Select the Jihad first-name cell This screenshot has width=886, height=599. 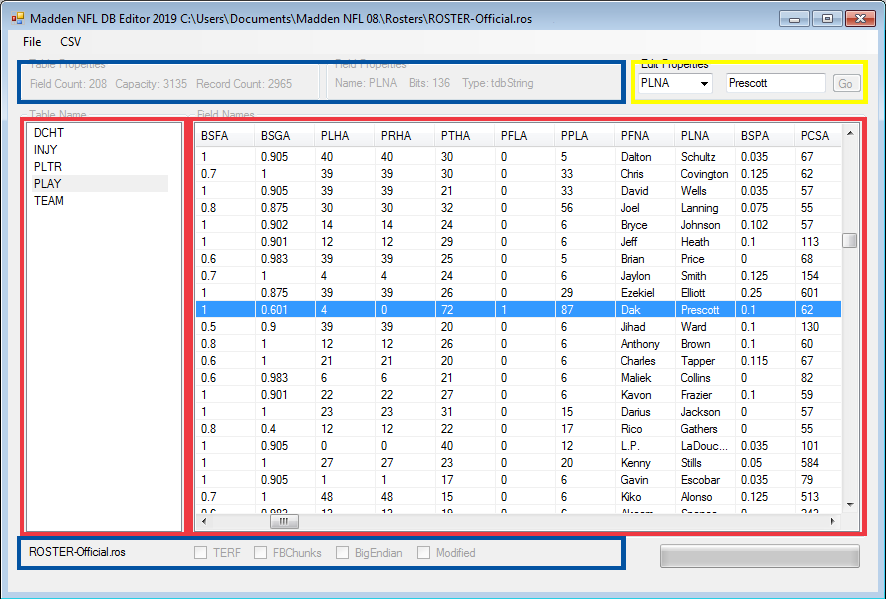[x=644, y=327]
